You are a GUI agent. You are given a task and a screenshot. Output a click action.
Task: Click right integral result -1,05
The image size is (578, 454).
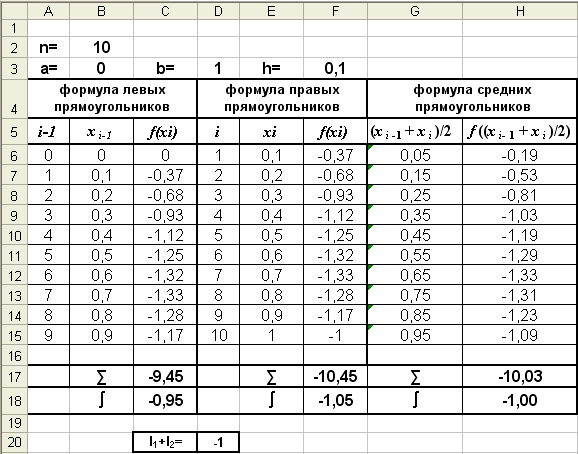click(335, 400)
